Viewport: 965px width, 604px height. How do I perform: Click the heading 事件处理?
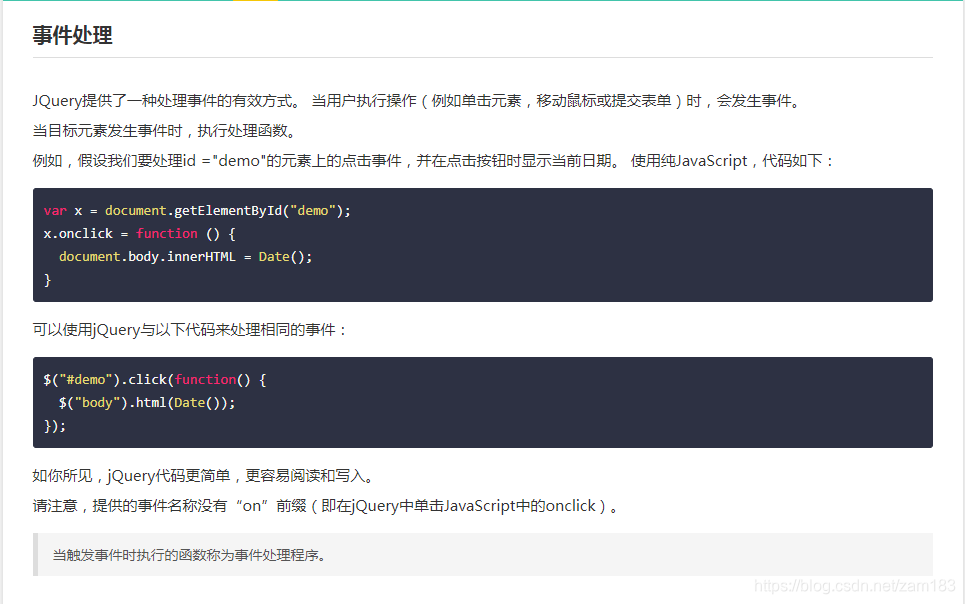(73, 35)
